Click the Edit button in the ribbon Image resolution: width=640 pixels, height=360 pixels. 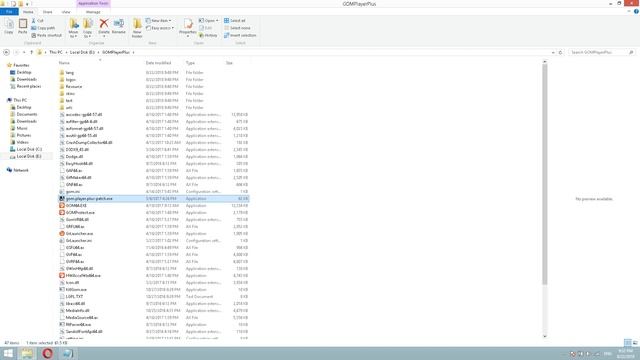tap(205, 28)
